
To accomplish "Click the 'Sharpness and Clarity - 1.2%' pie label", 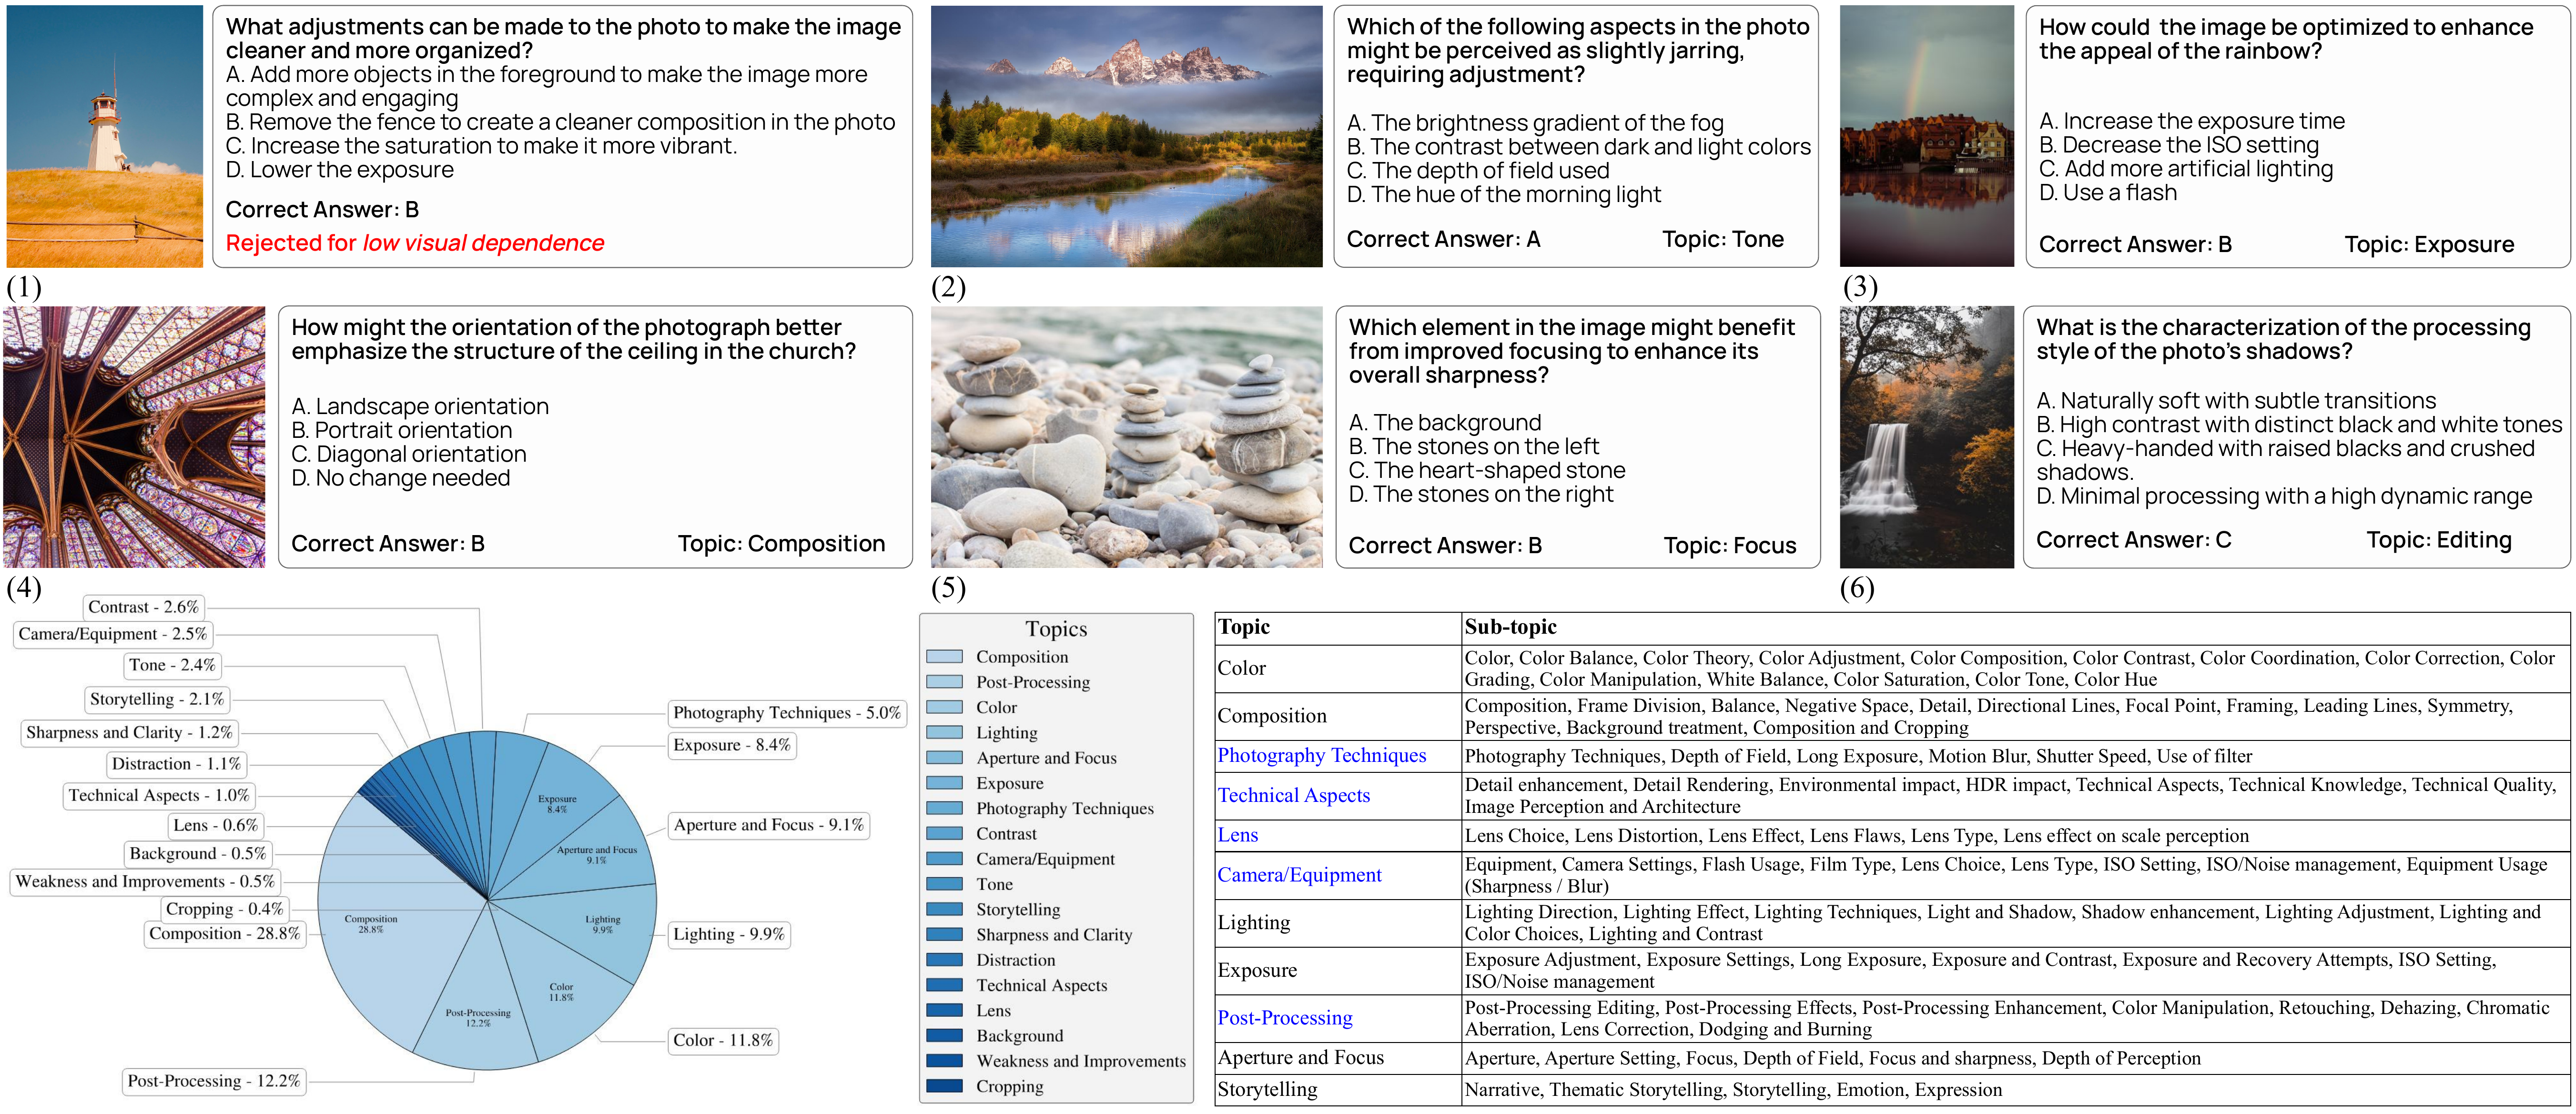I will tap(129, 733).
